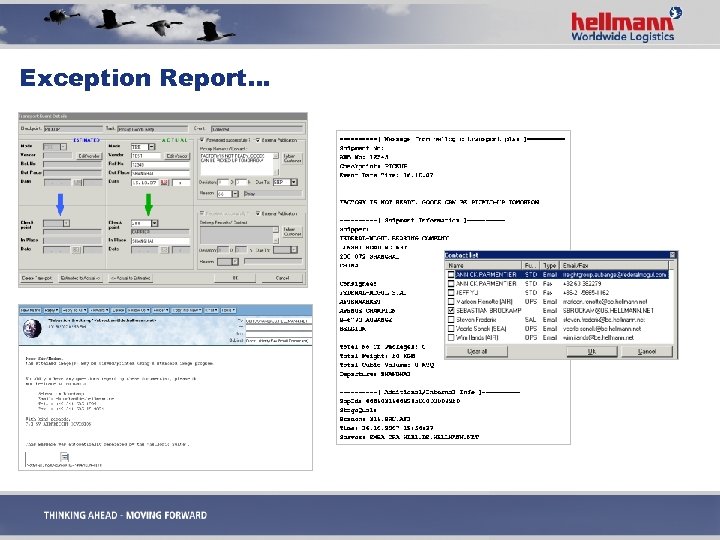Open the lower Due To dropdown
Image resolution: width=720 pixels, height=540 pixels.
293,250
